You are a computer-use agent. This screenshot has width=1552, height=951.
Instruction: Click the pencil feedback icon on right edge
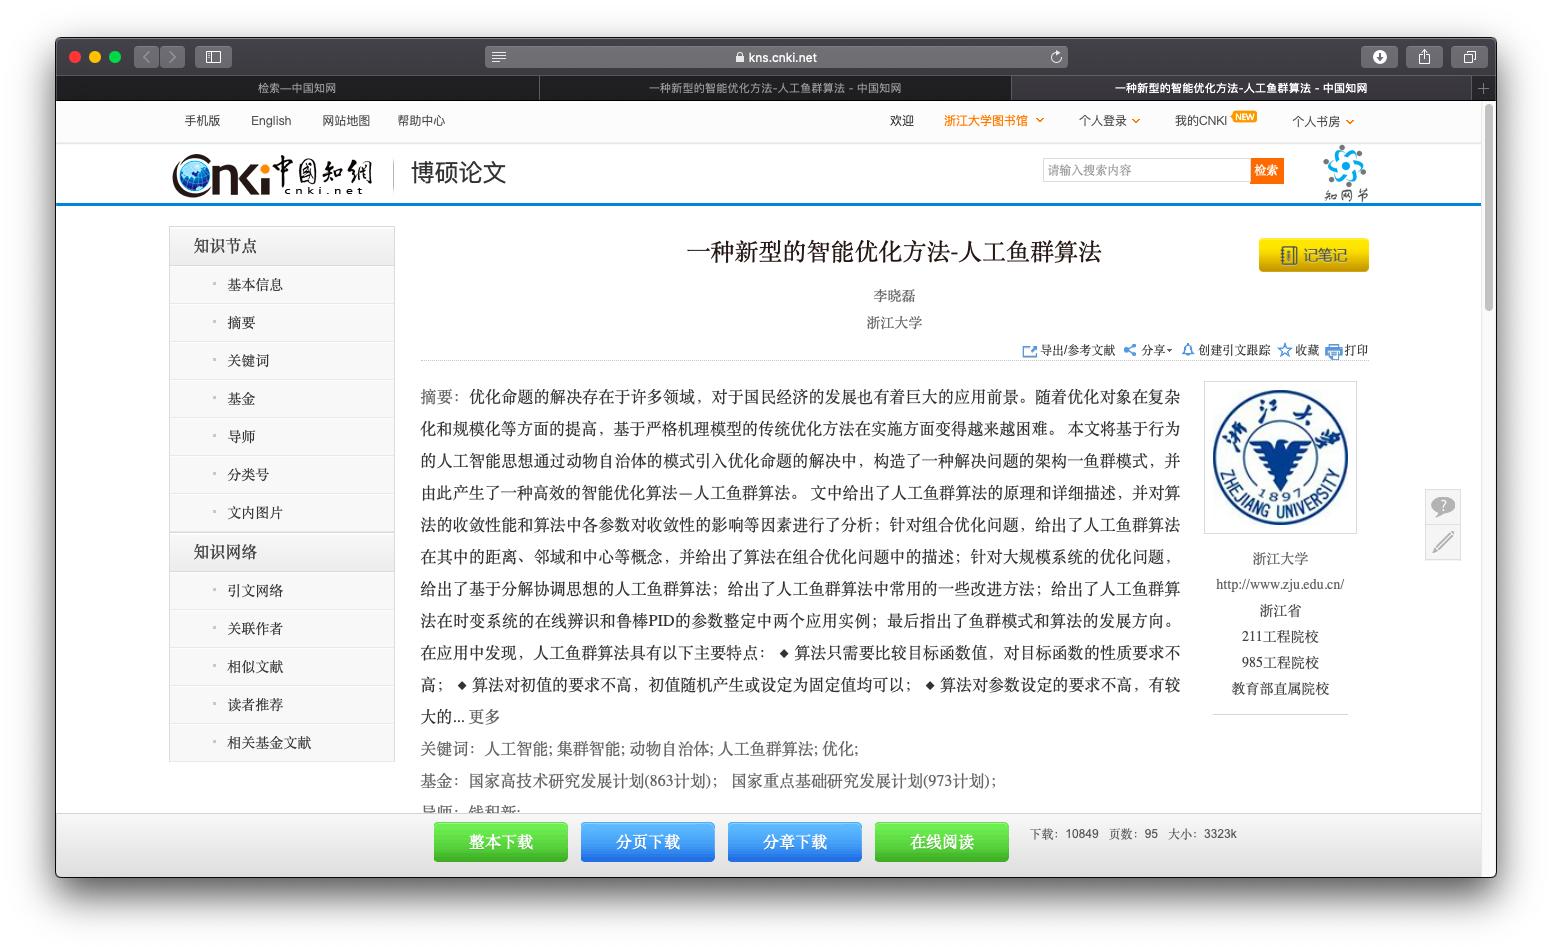click(1442, 543)
